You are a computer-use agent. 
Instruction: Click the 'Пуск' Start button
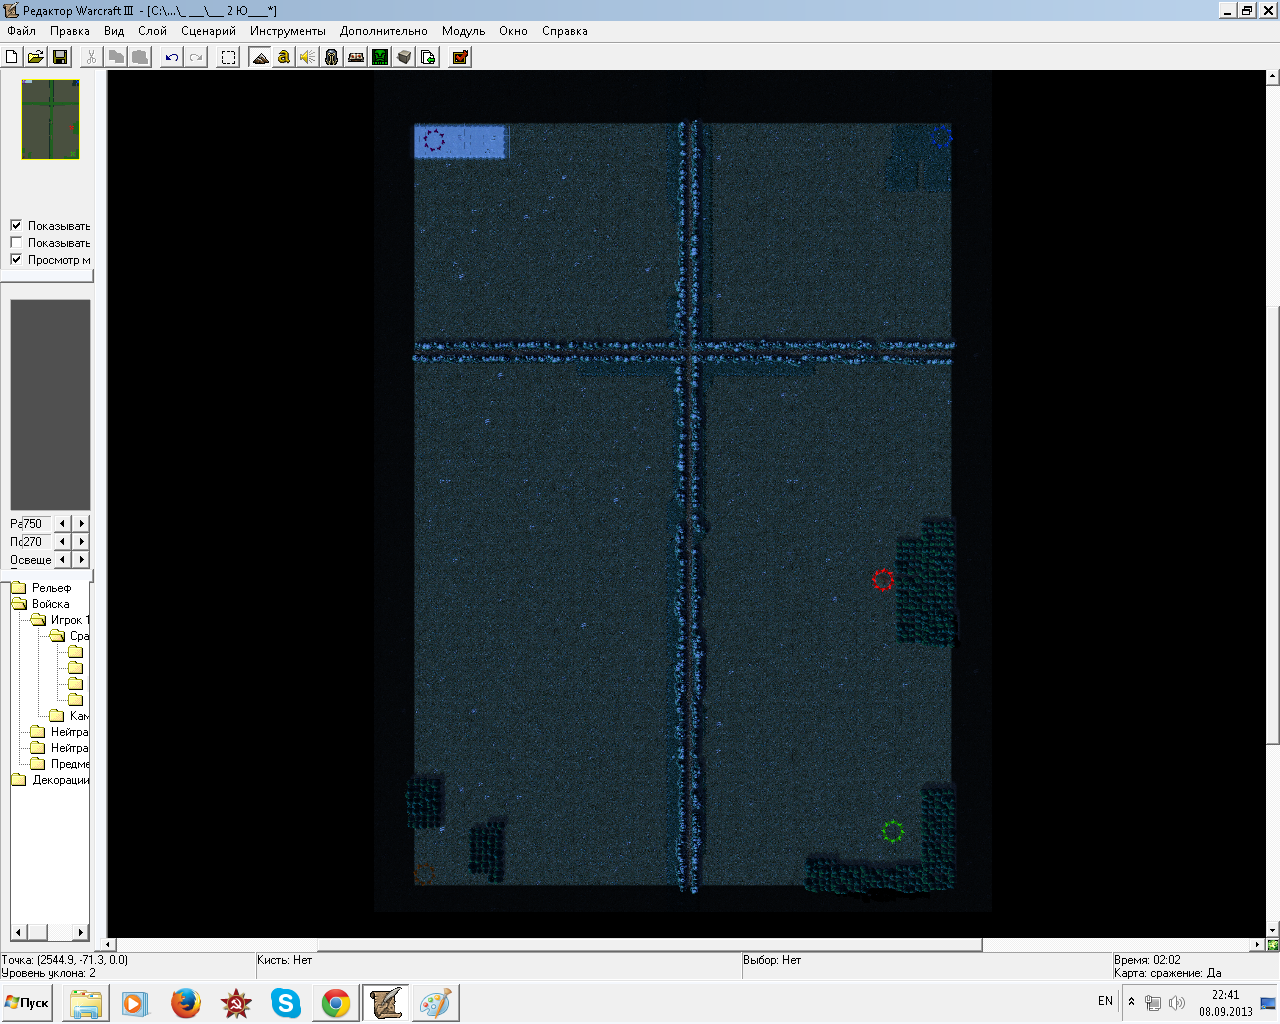pyautogui.click(x=27, y=1003)
